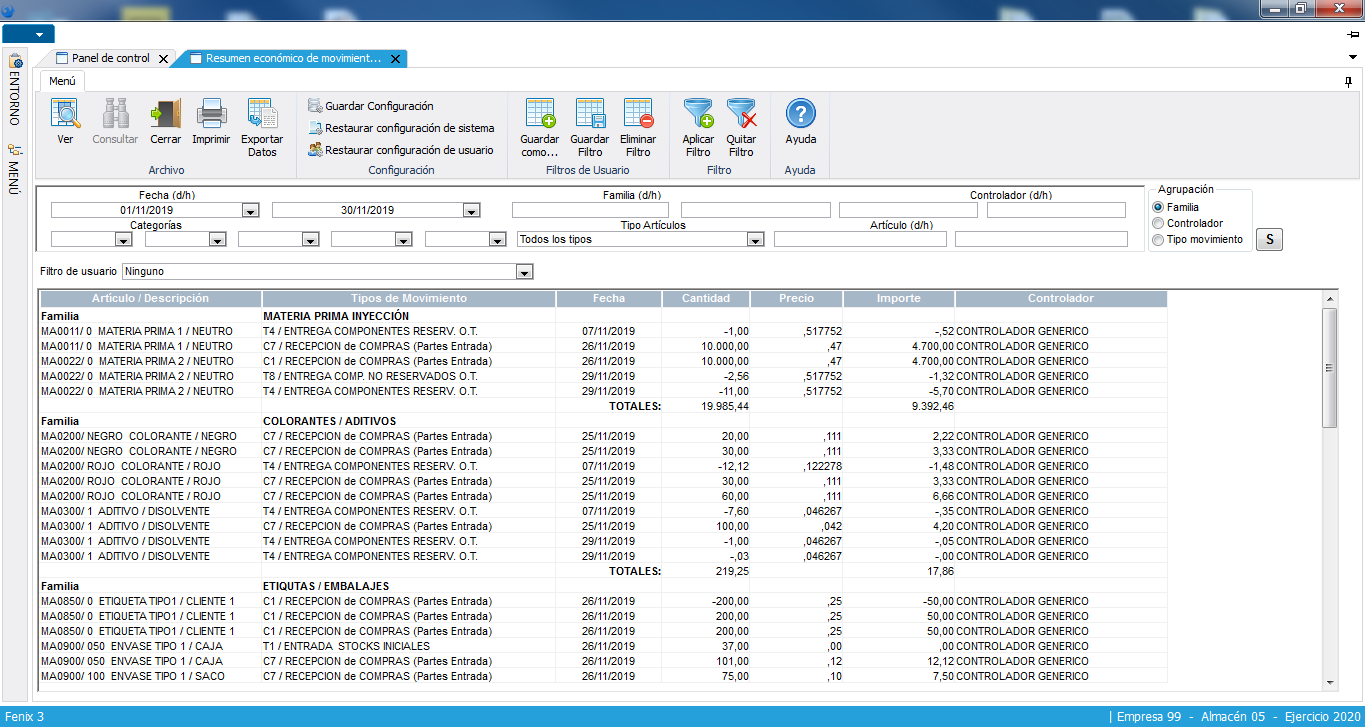This screenshot has height=727, width=1365.
Task: Expand the Filtro de usuario dropdown
Action: point(523,272)
